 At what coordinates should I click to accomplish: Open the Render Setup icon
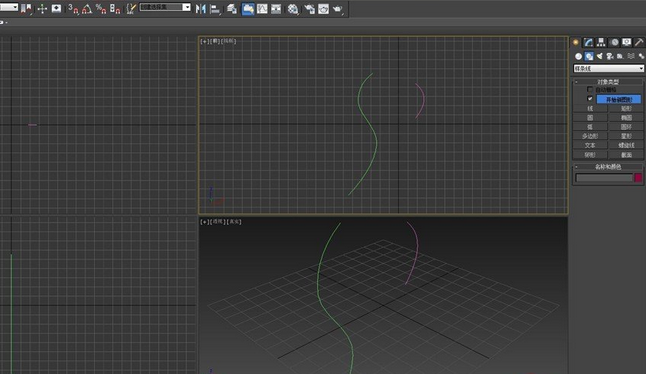click(309, 9)
